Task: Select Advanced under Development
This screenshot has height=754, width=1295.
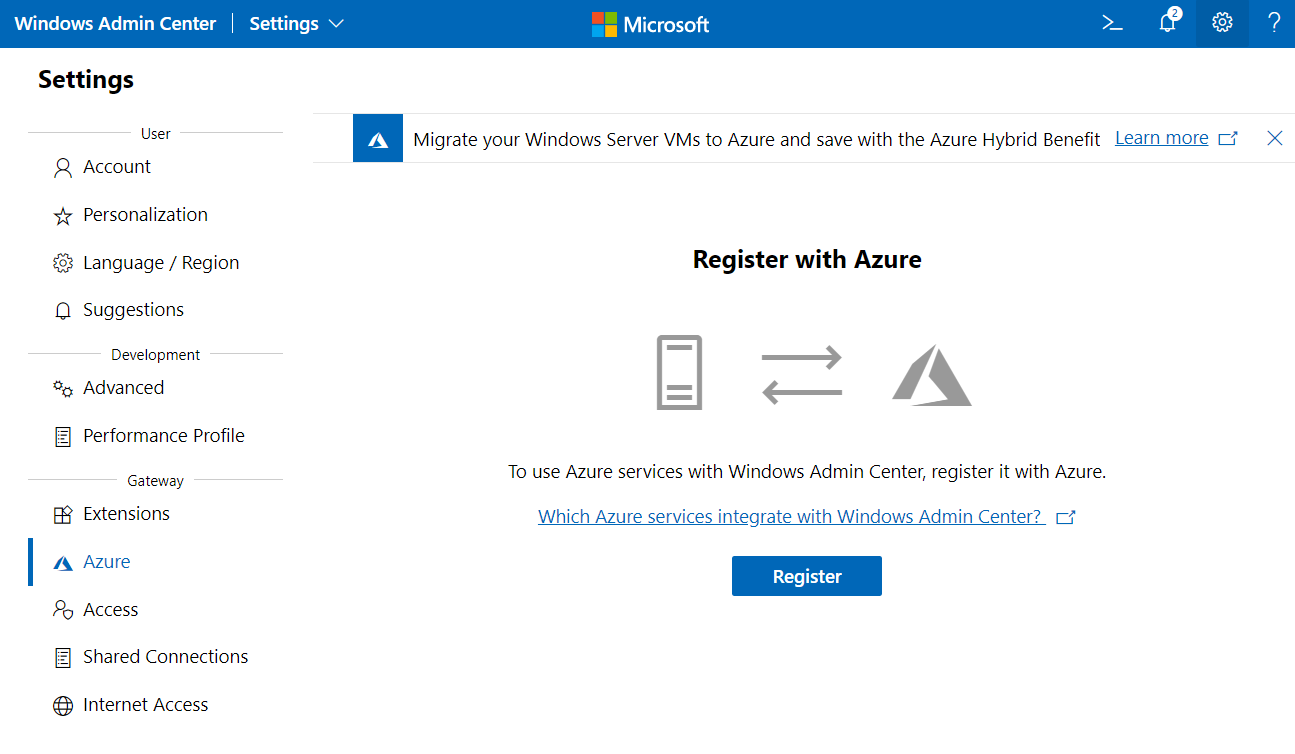Action: 123,388
